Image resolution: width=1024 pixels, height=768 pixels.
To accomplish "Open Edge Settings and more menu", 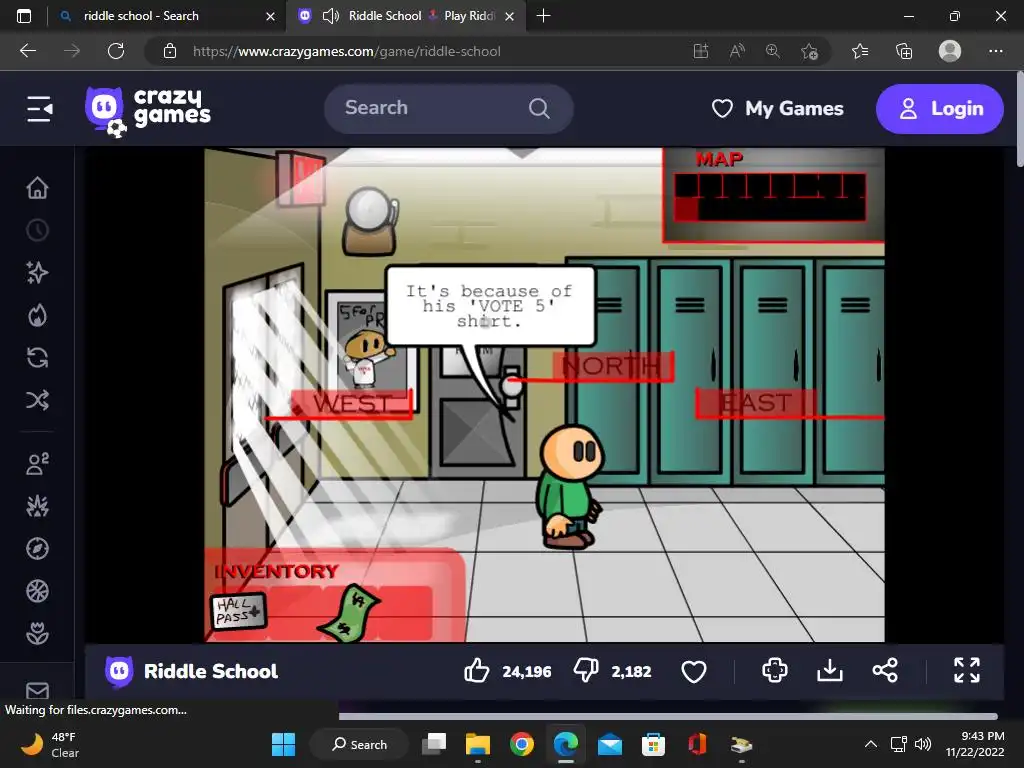I will click(x=995, y=51).
